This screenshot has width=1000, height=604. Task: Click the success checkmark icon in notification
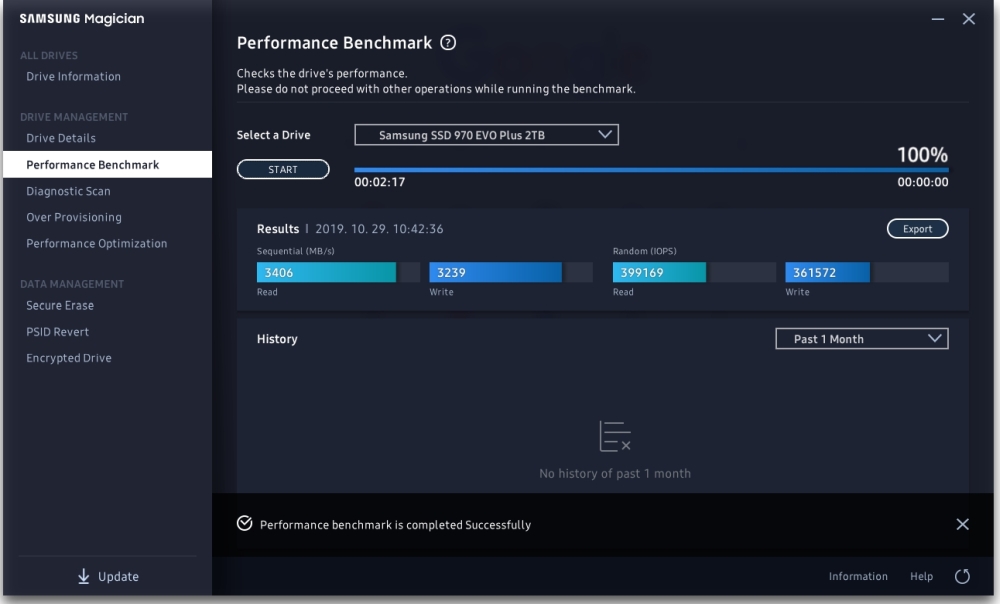tap(244, 524)
